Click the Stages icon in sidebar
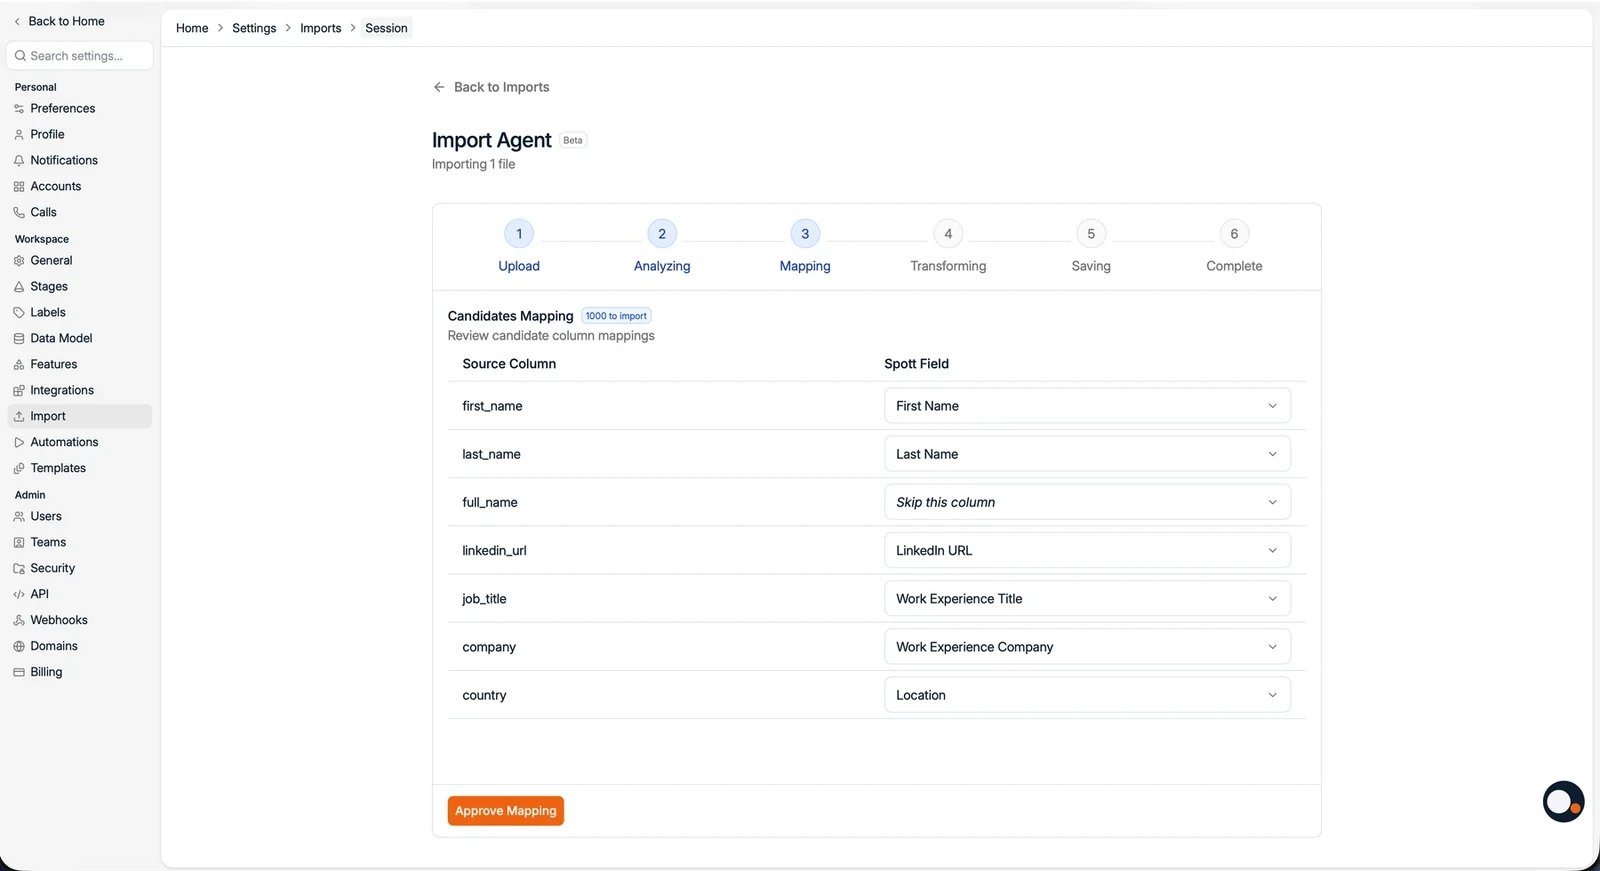1600x871 pixels. coord(19,287)
